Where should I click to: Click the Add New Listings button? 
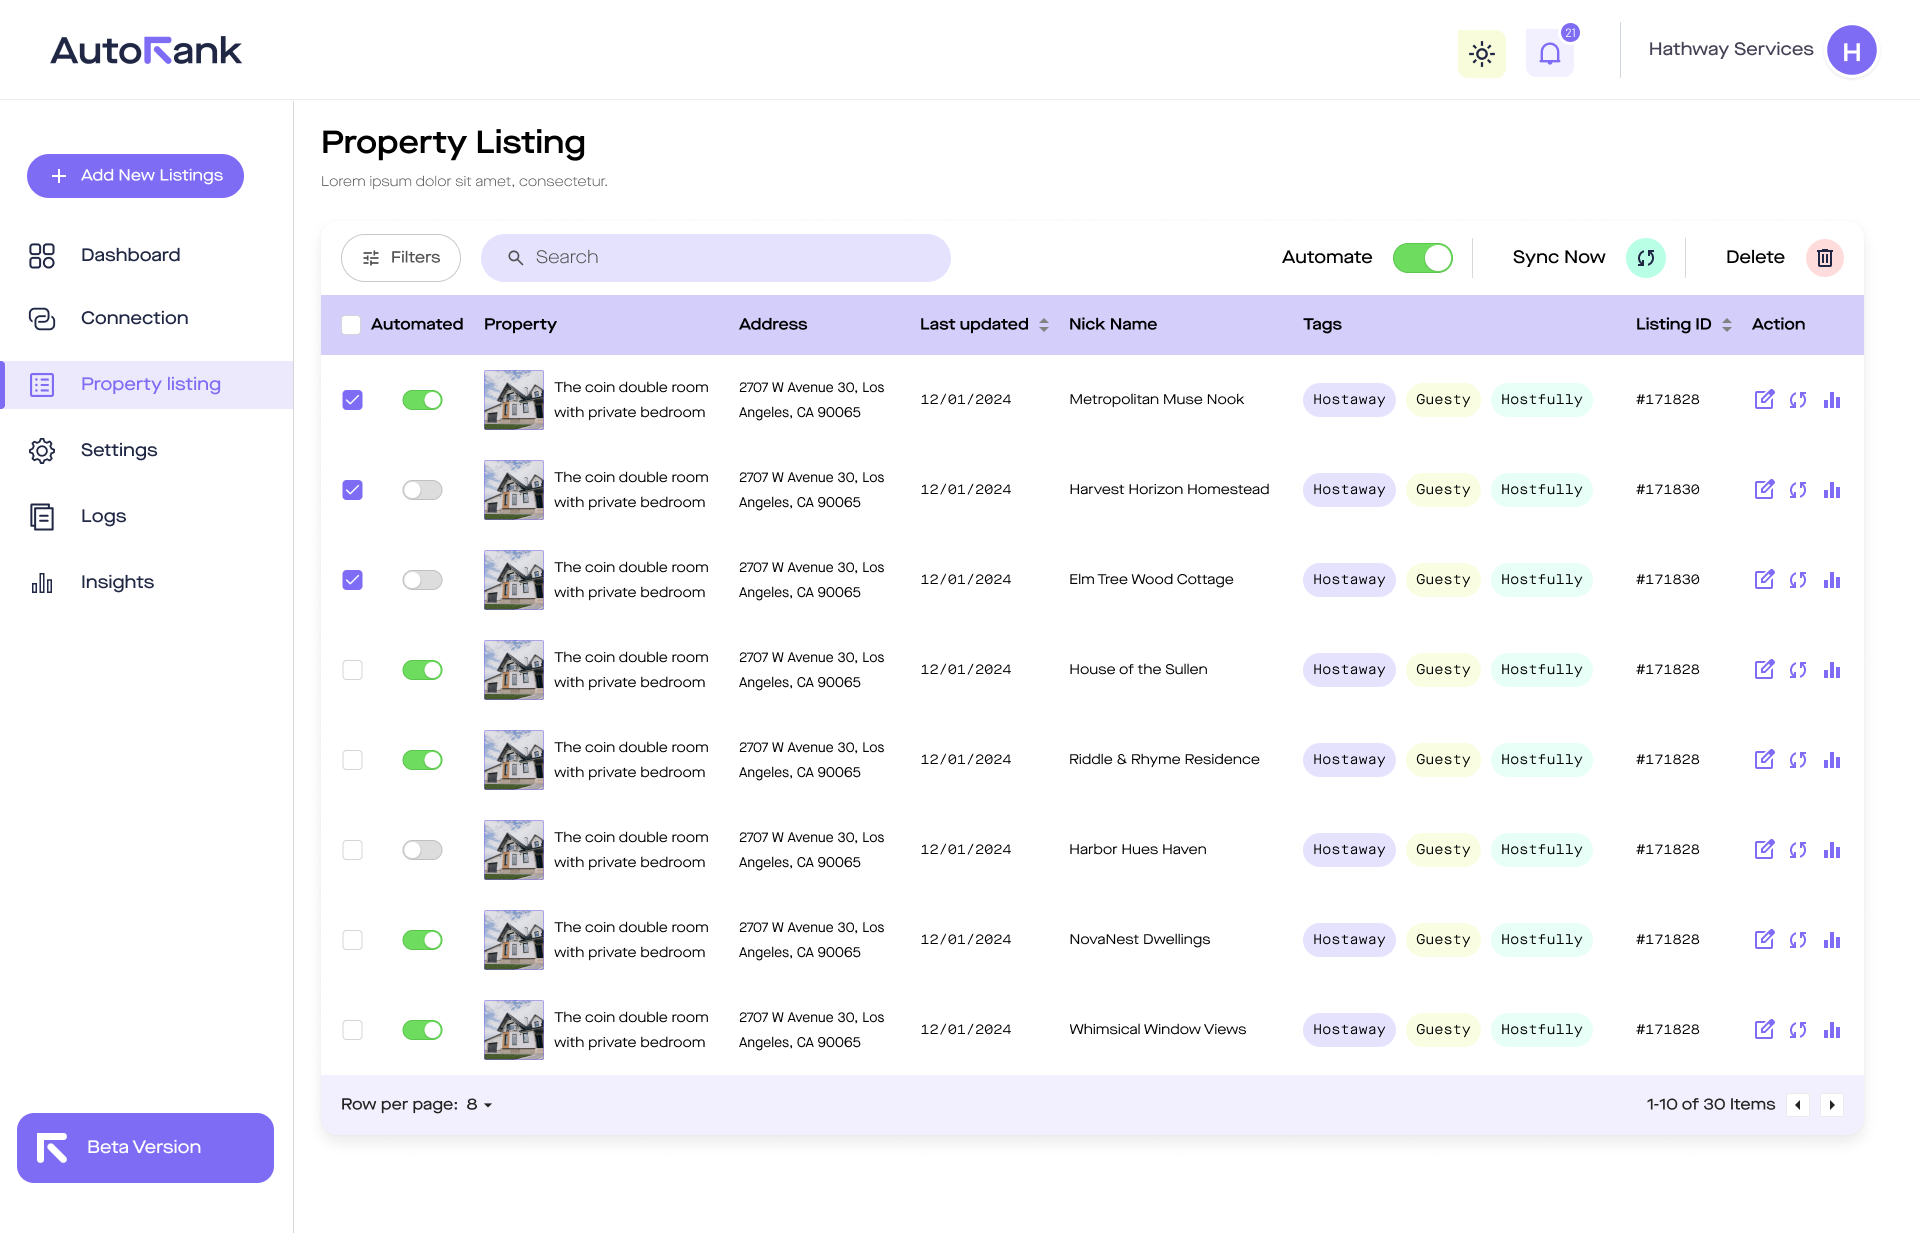coord(135,176)
